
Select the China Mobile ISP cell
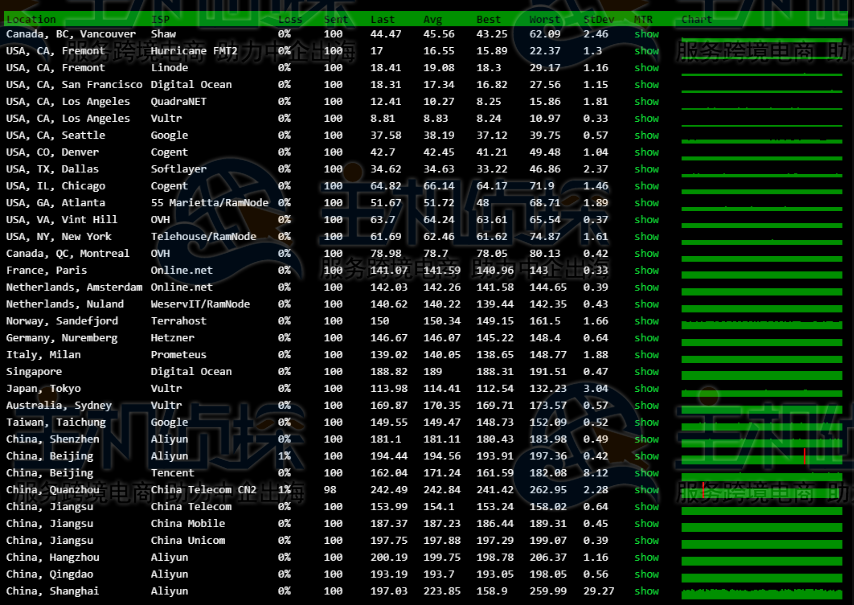(187, 524)
